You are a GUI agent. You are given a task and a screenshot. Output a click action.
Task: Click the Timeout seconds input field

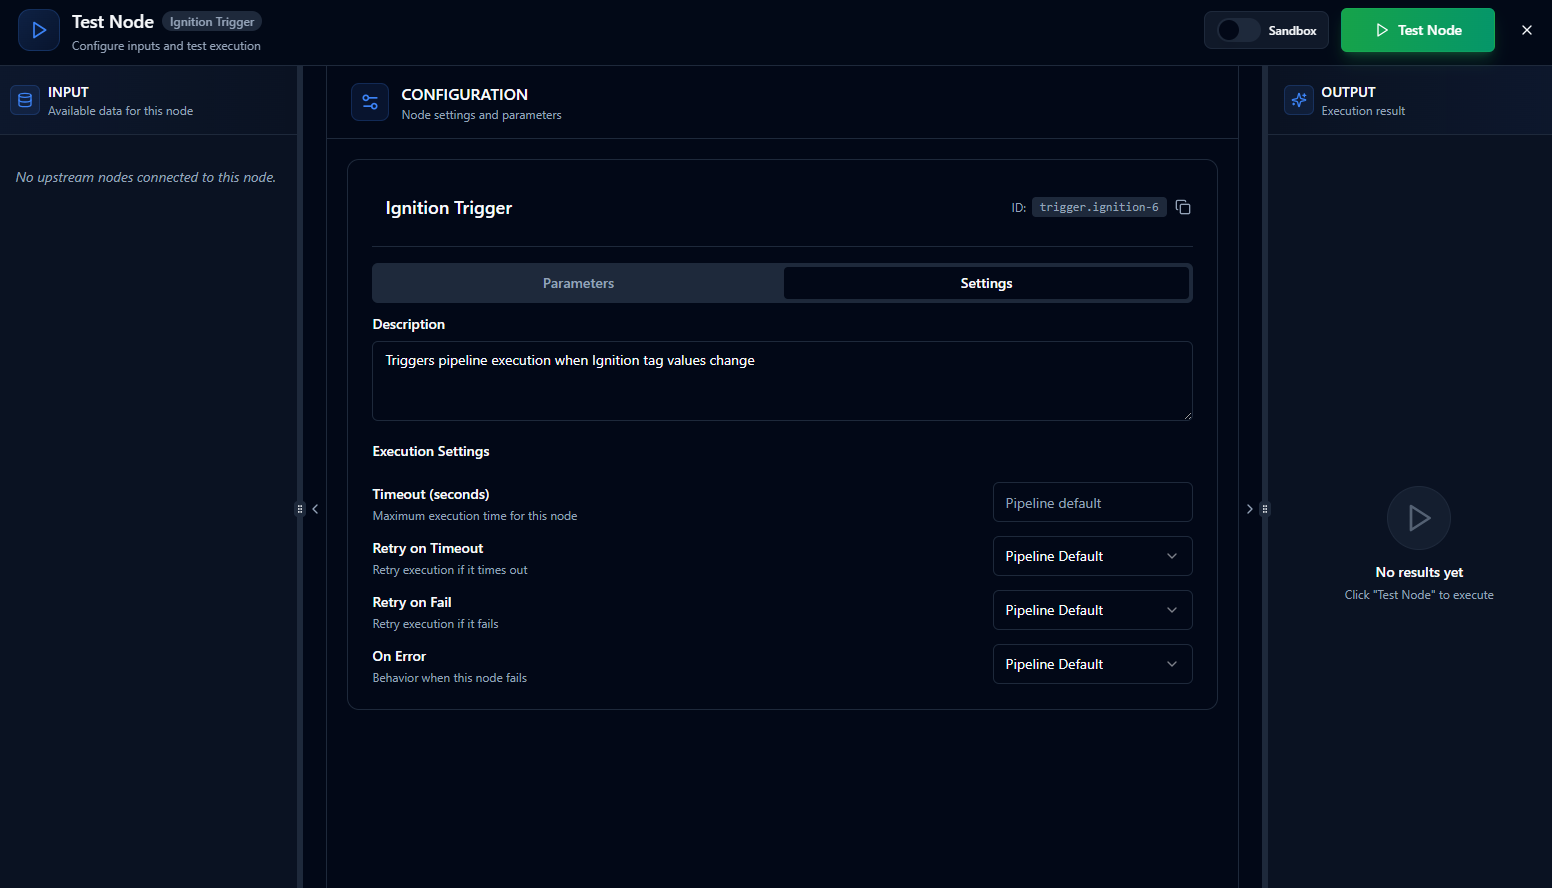pos(1092,502)
